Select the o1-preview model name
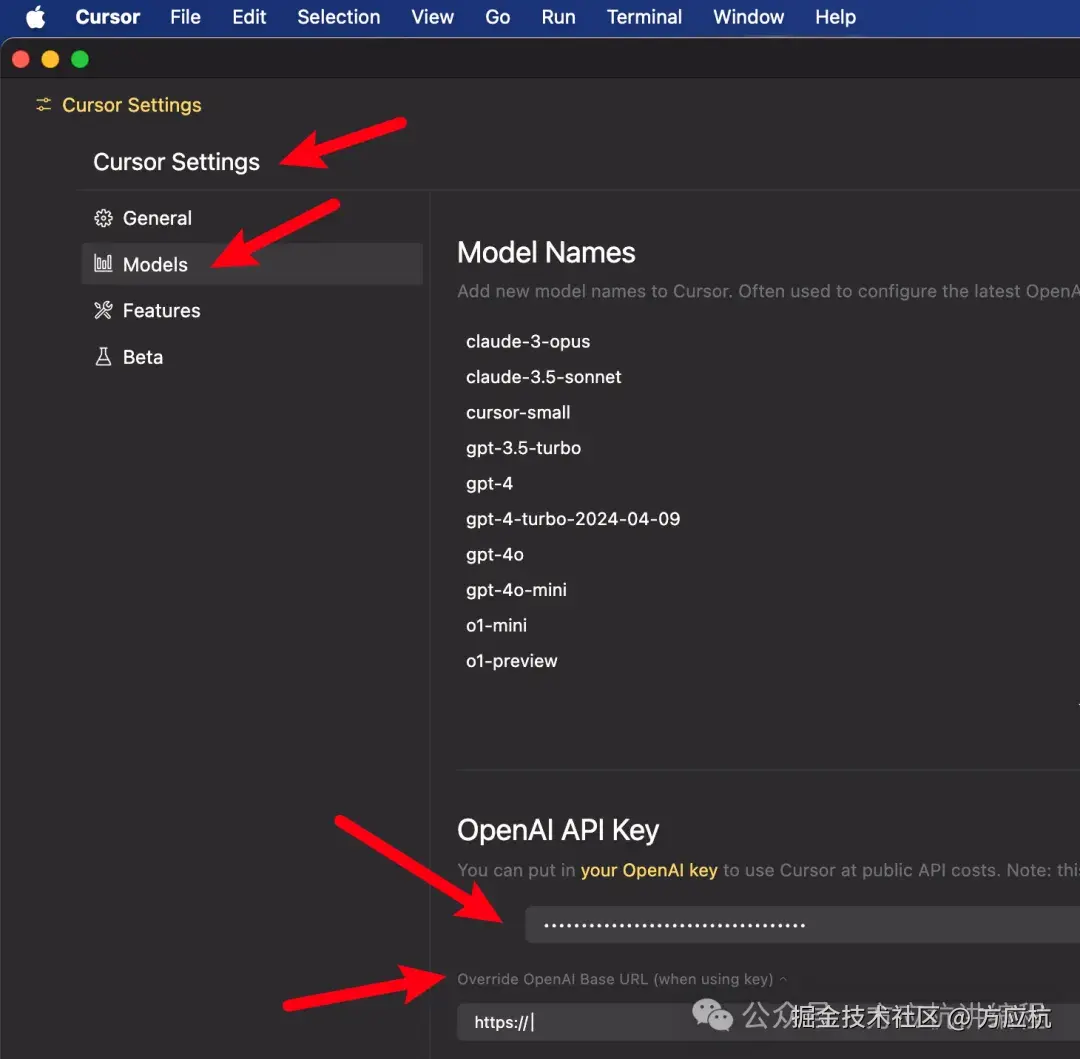 pyautogui.click(x=512, y=661)
